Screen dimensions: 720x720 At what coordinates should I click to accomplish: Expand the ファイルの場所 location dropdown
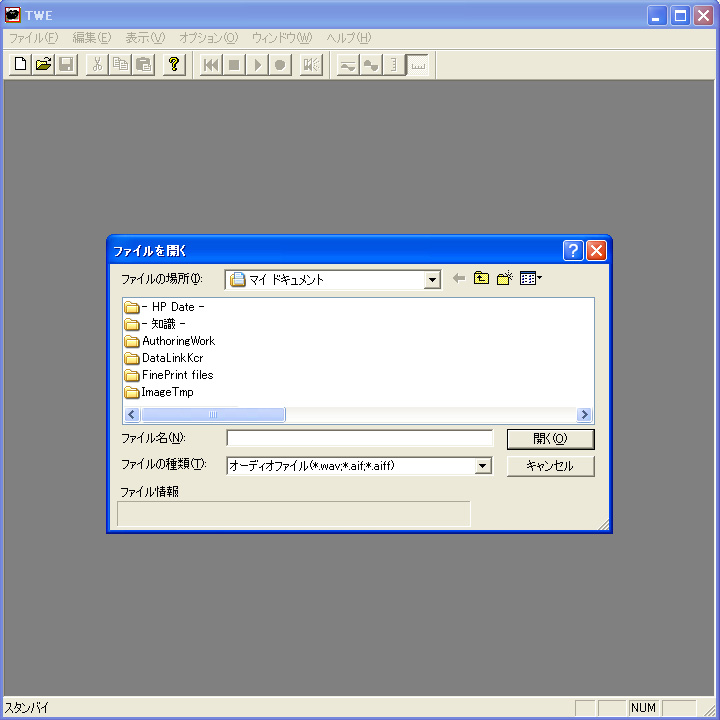coord(432,280)
